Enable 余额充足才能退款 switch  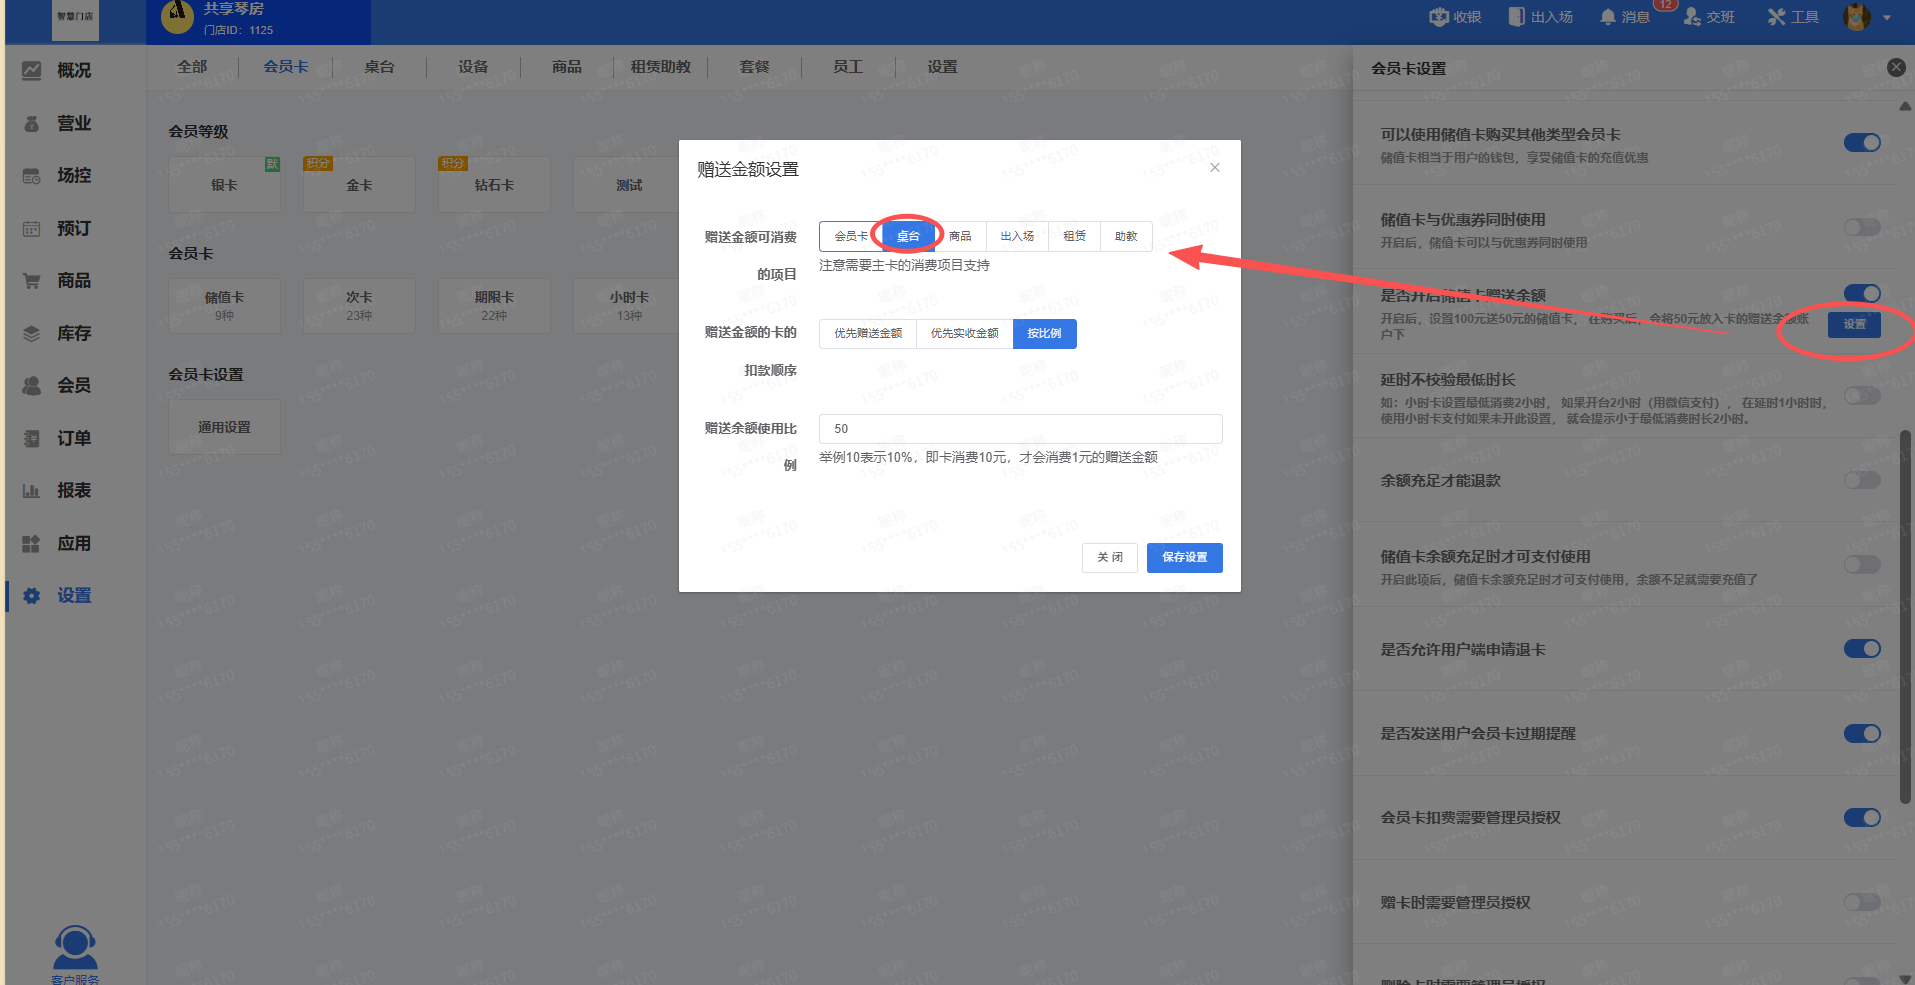click(1861, 481)
